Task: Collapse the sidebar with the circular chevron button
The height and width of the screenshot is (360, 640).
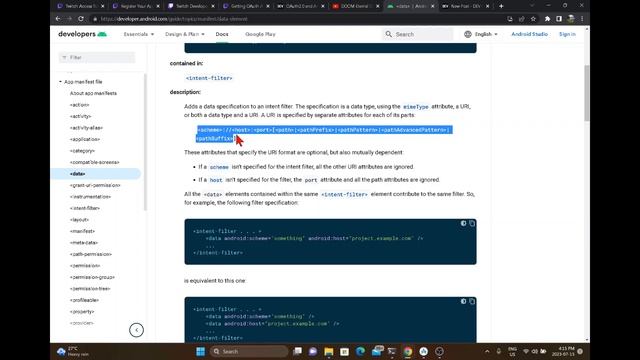Action: coord(136,330)
